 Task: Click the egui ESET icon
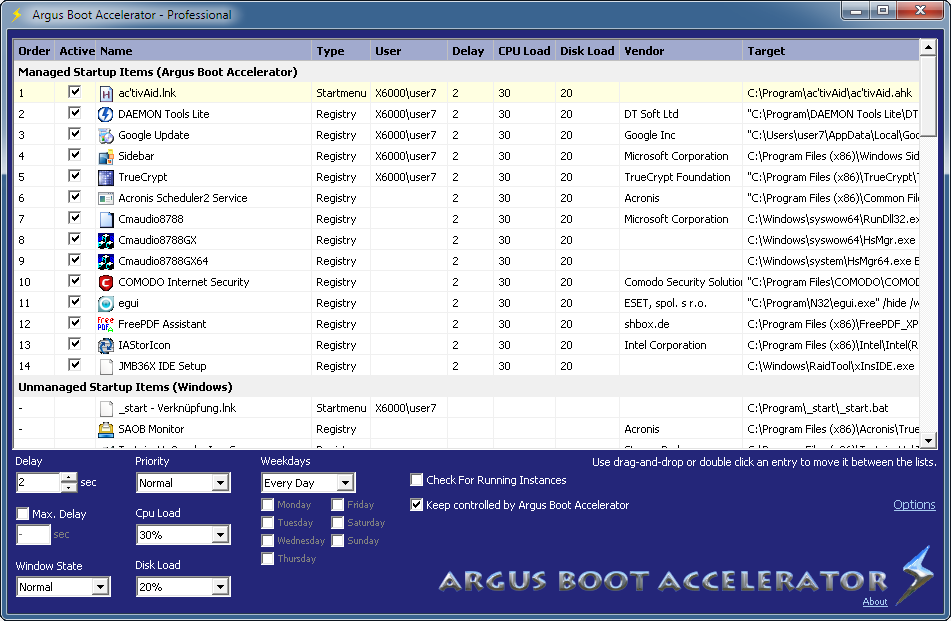106,303
